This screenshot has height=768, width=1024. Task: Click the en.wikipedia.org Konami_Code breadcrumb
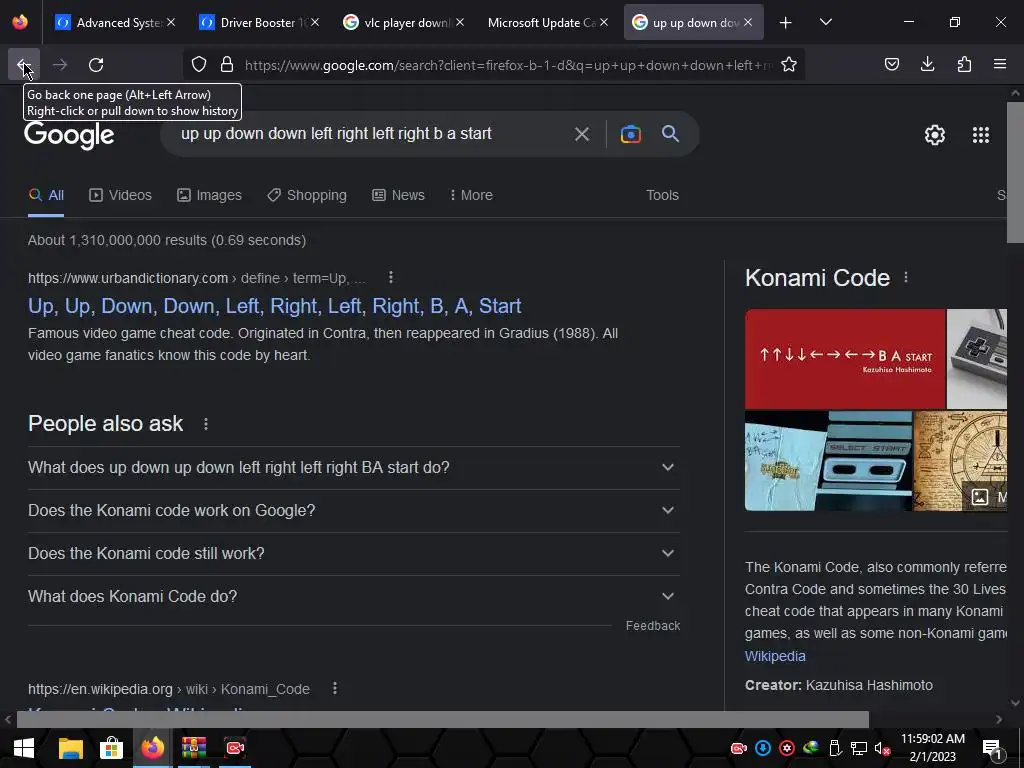pyautogui.click(x=168, y=689)
